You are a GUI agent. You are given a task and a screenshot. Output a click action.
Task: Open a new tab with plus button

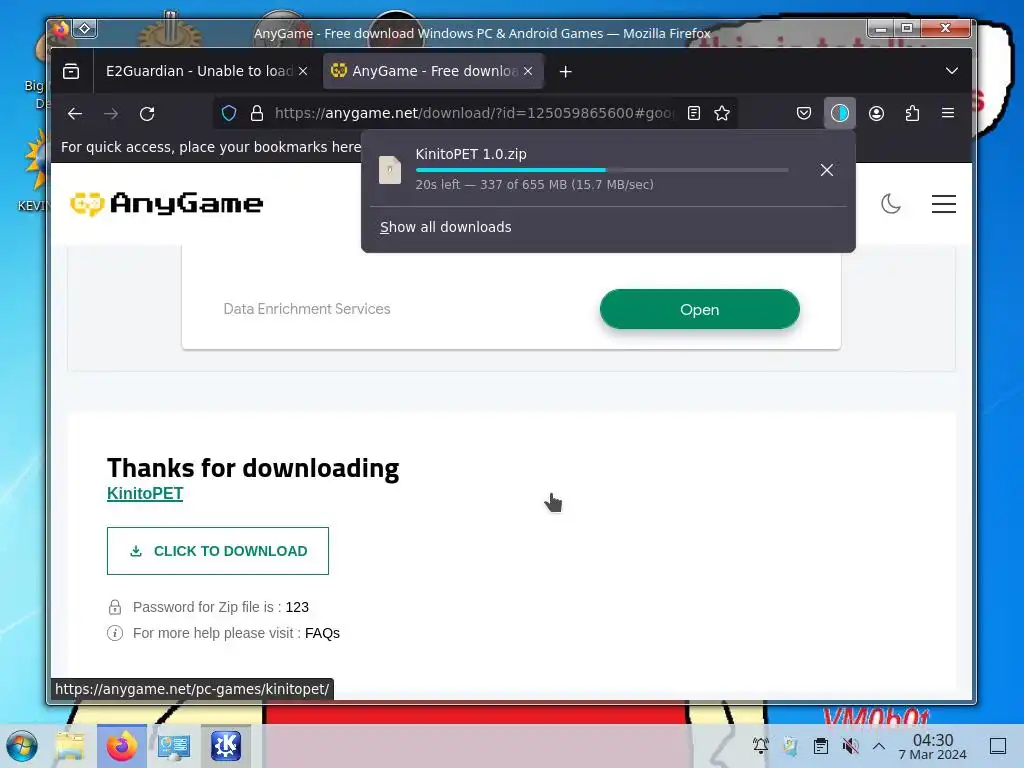tap(566, 71)
